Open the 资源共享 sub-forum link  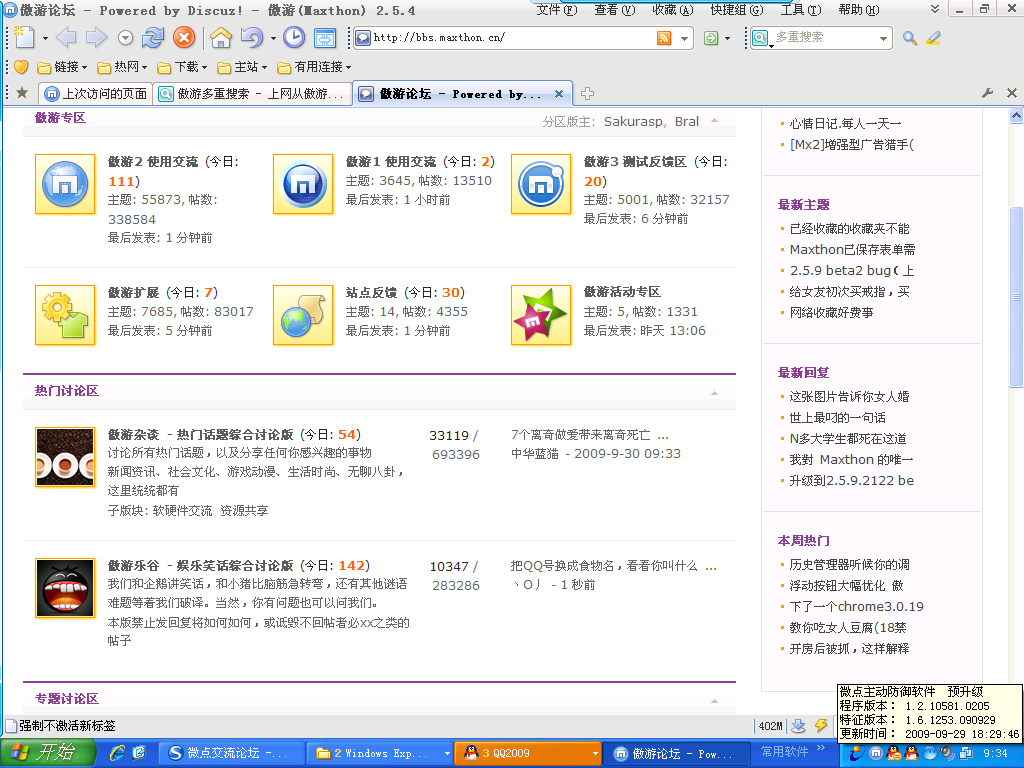coord(244,511)
